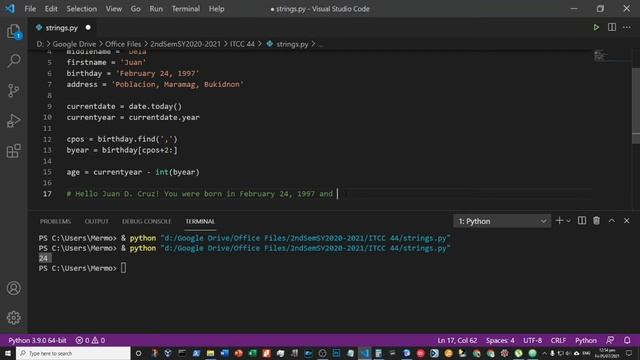Click the editor vertical scrollbar
The height and width of the screenshot is (360, 640).
636,106
